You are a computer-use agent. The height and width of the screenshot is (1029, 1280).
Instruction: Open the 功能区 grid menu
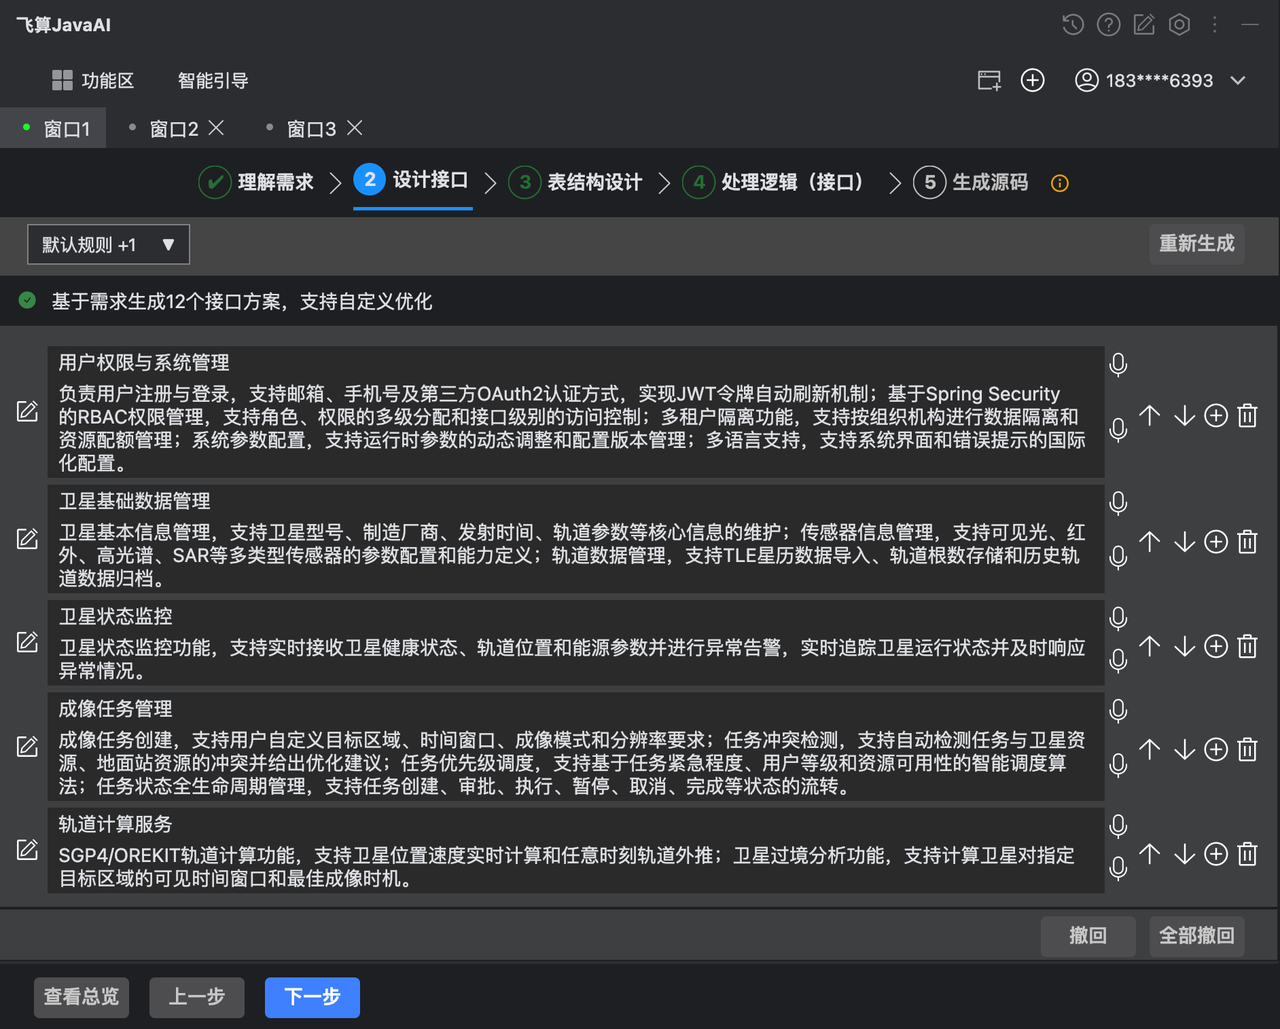[x=92, y=81]
